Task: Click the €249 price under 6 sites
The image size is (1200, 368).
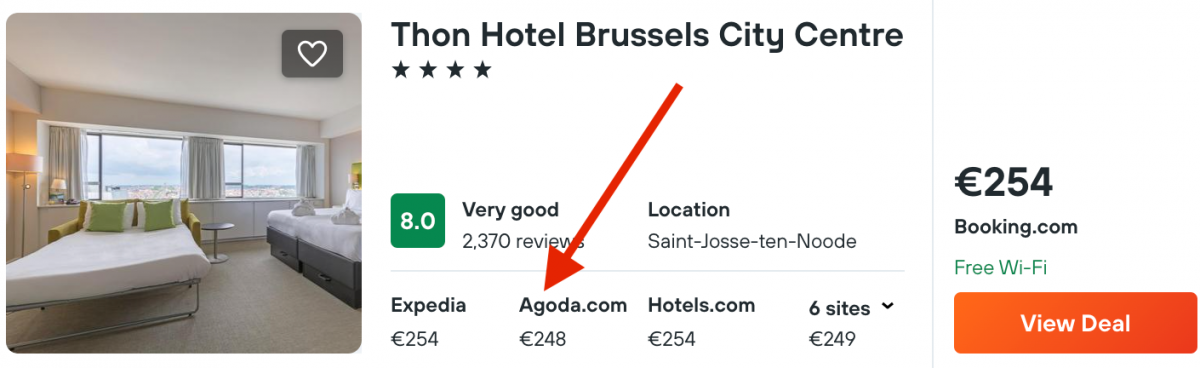Action: click(x=832, y=339)
